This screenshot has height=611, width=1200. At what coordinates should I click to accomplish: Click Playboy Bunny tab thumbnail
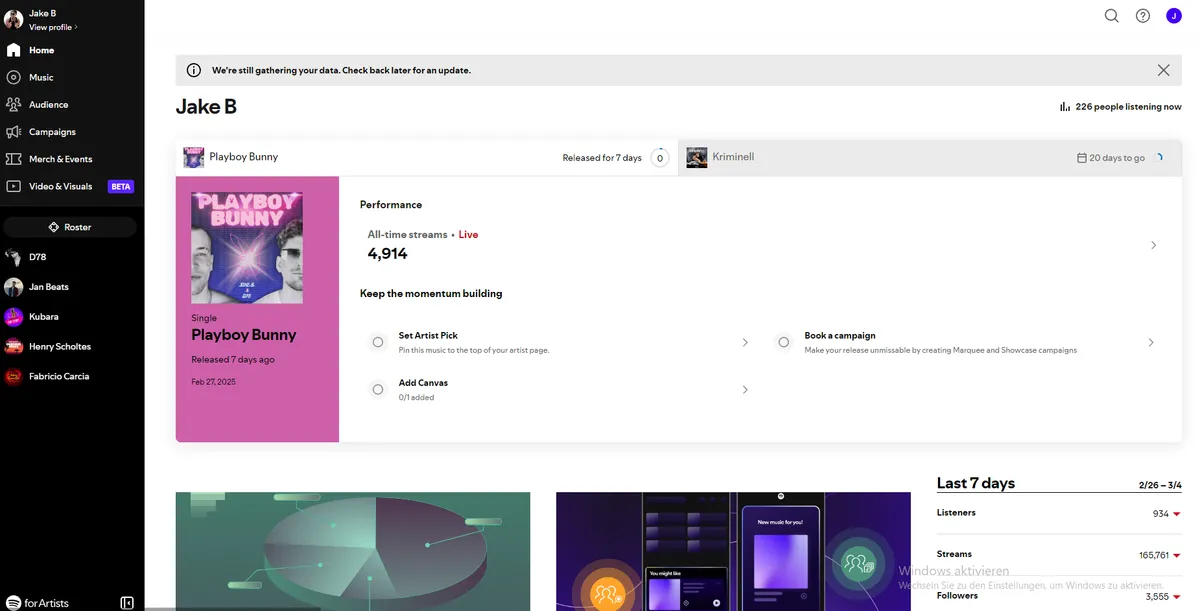pos(193,157)
